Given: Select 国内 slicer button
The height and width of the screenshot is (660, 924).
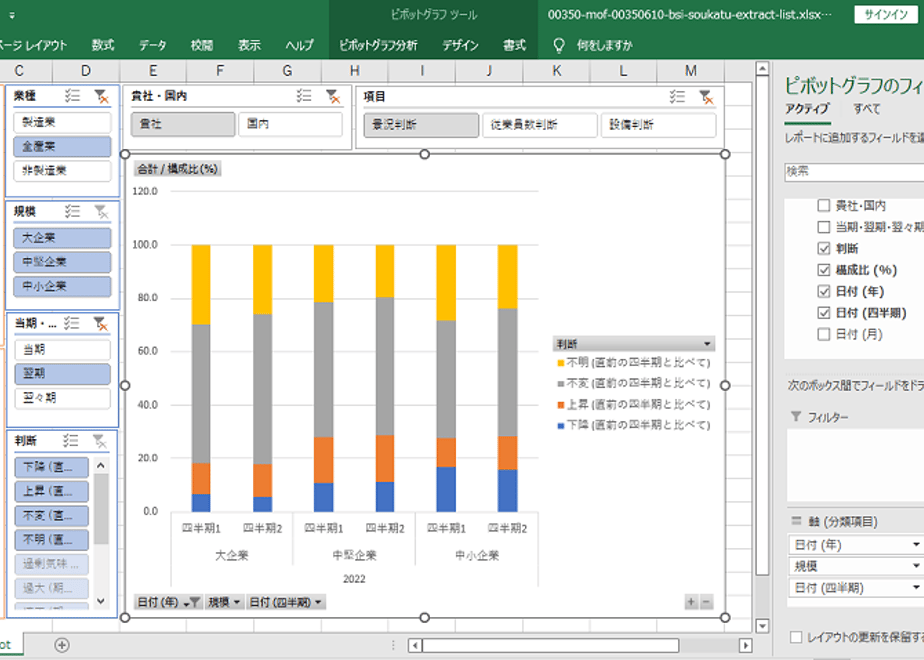Looking at the screenshot, I should [x=290, y=124].
